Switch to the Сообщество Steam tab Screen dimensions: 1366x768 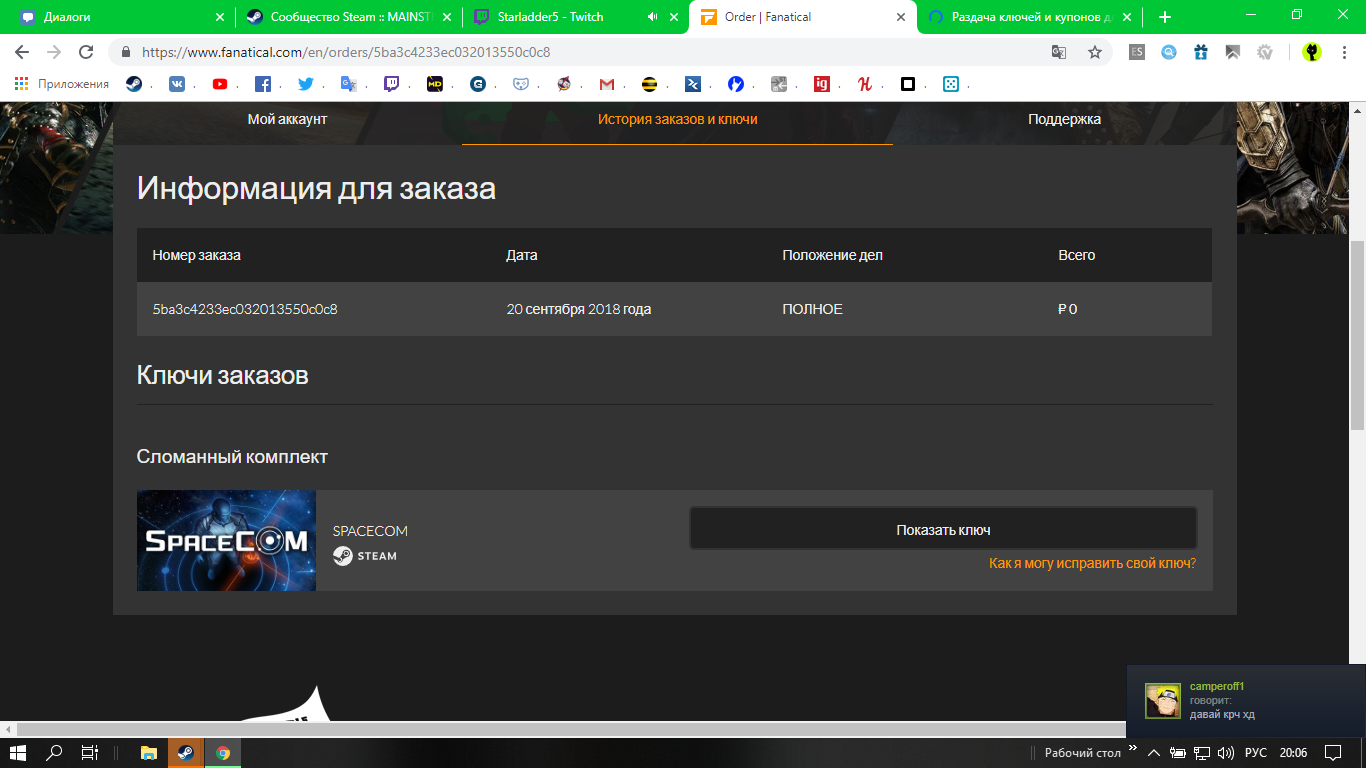(349, 17)
